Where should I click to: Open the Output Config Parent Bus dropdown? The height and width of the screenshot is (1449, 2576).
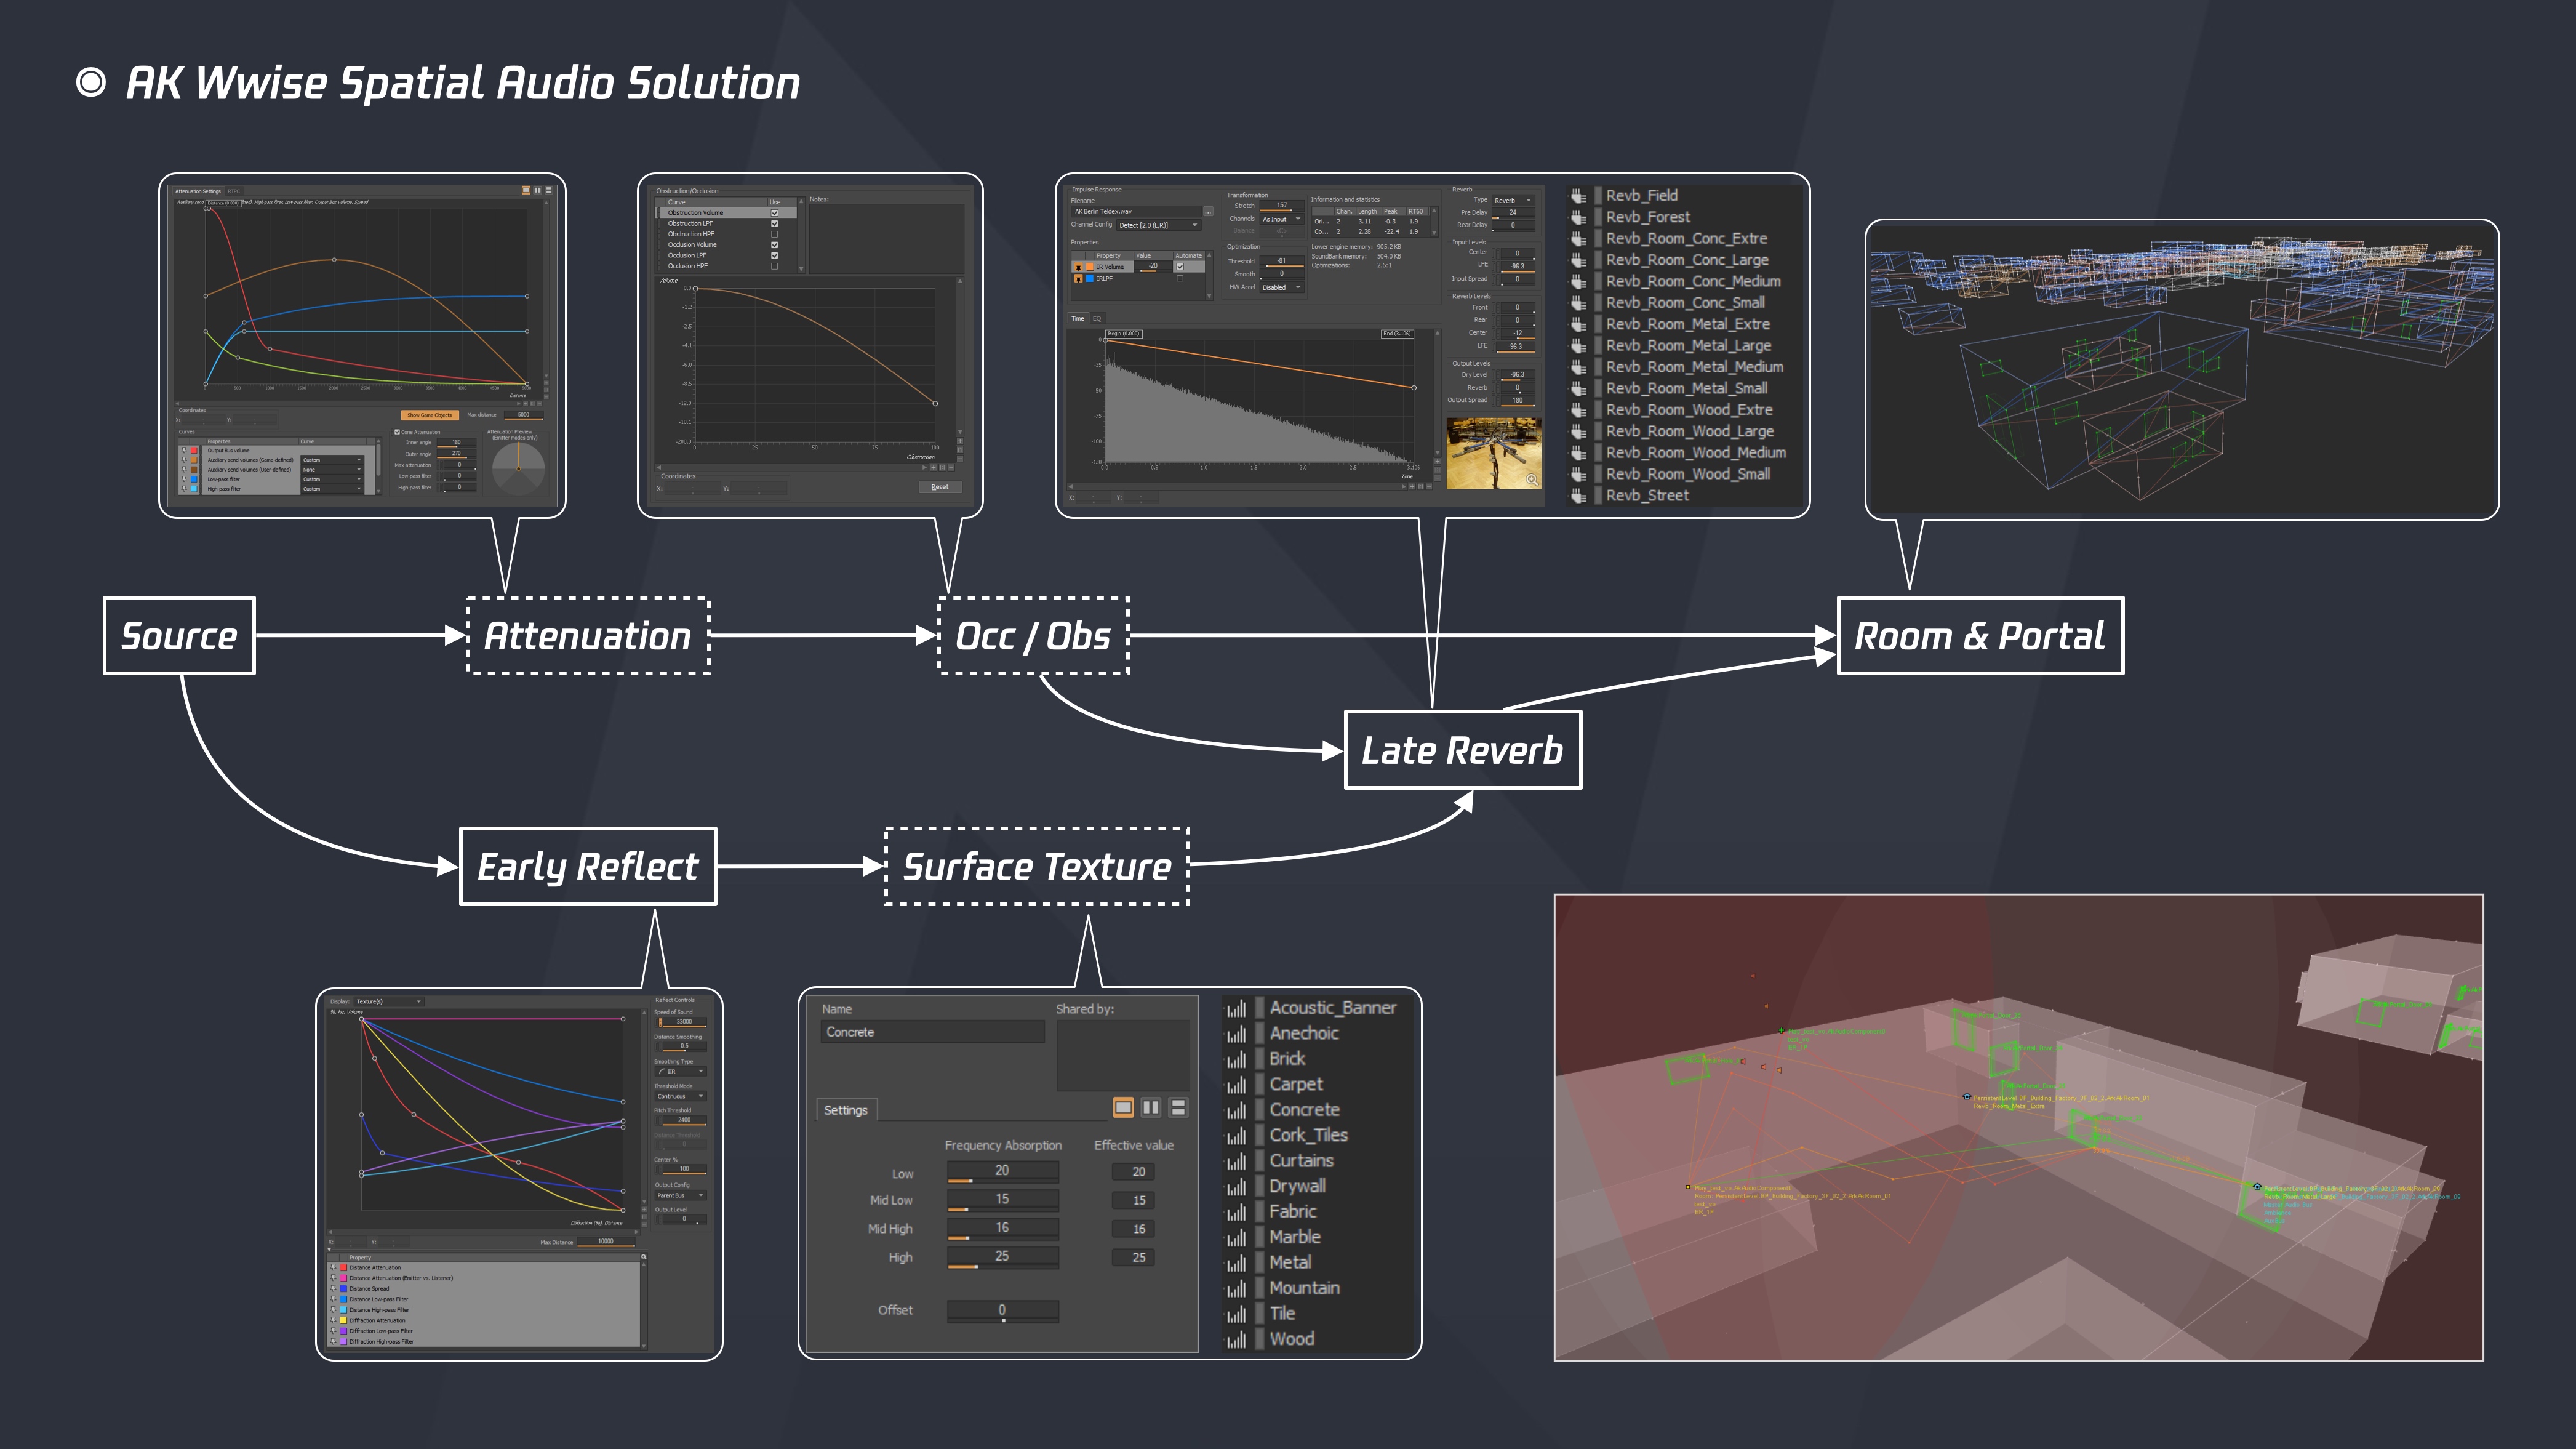click(681, 1195)
